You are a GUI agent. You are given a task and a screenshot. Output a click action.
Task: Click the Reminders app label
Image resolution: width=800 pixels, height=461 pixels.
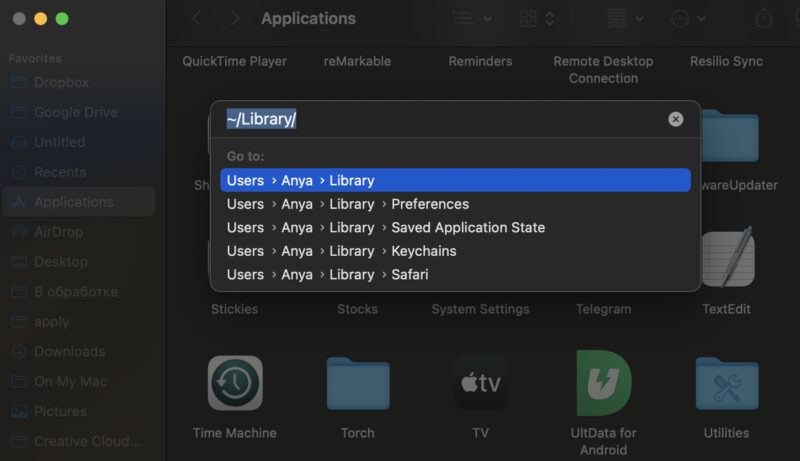point(480,61)
